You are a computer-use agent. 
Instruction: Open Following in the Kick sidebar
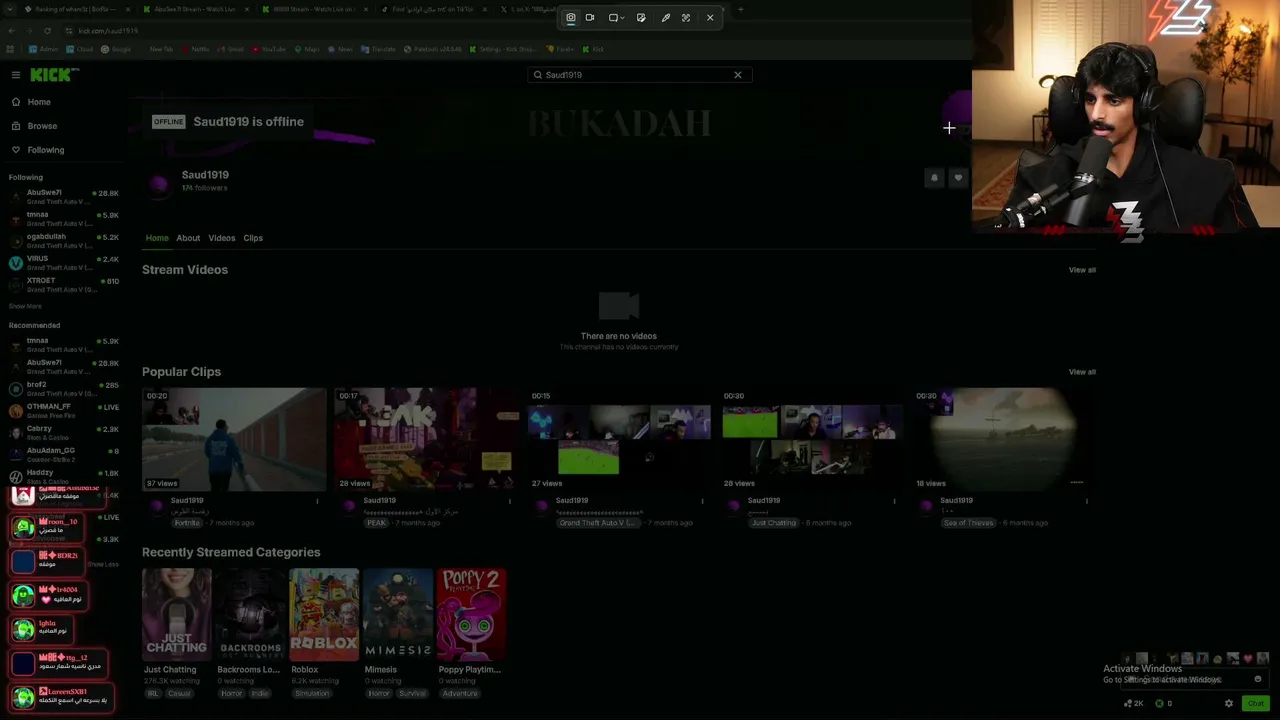pos(45,150)
